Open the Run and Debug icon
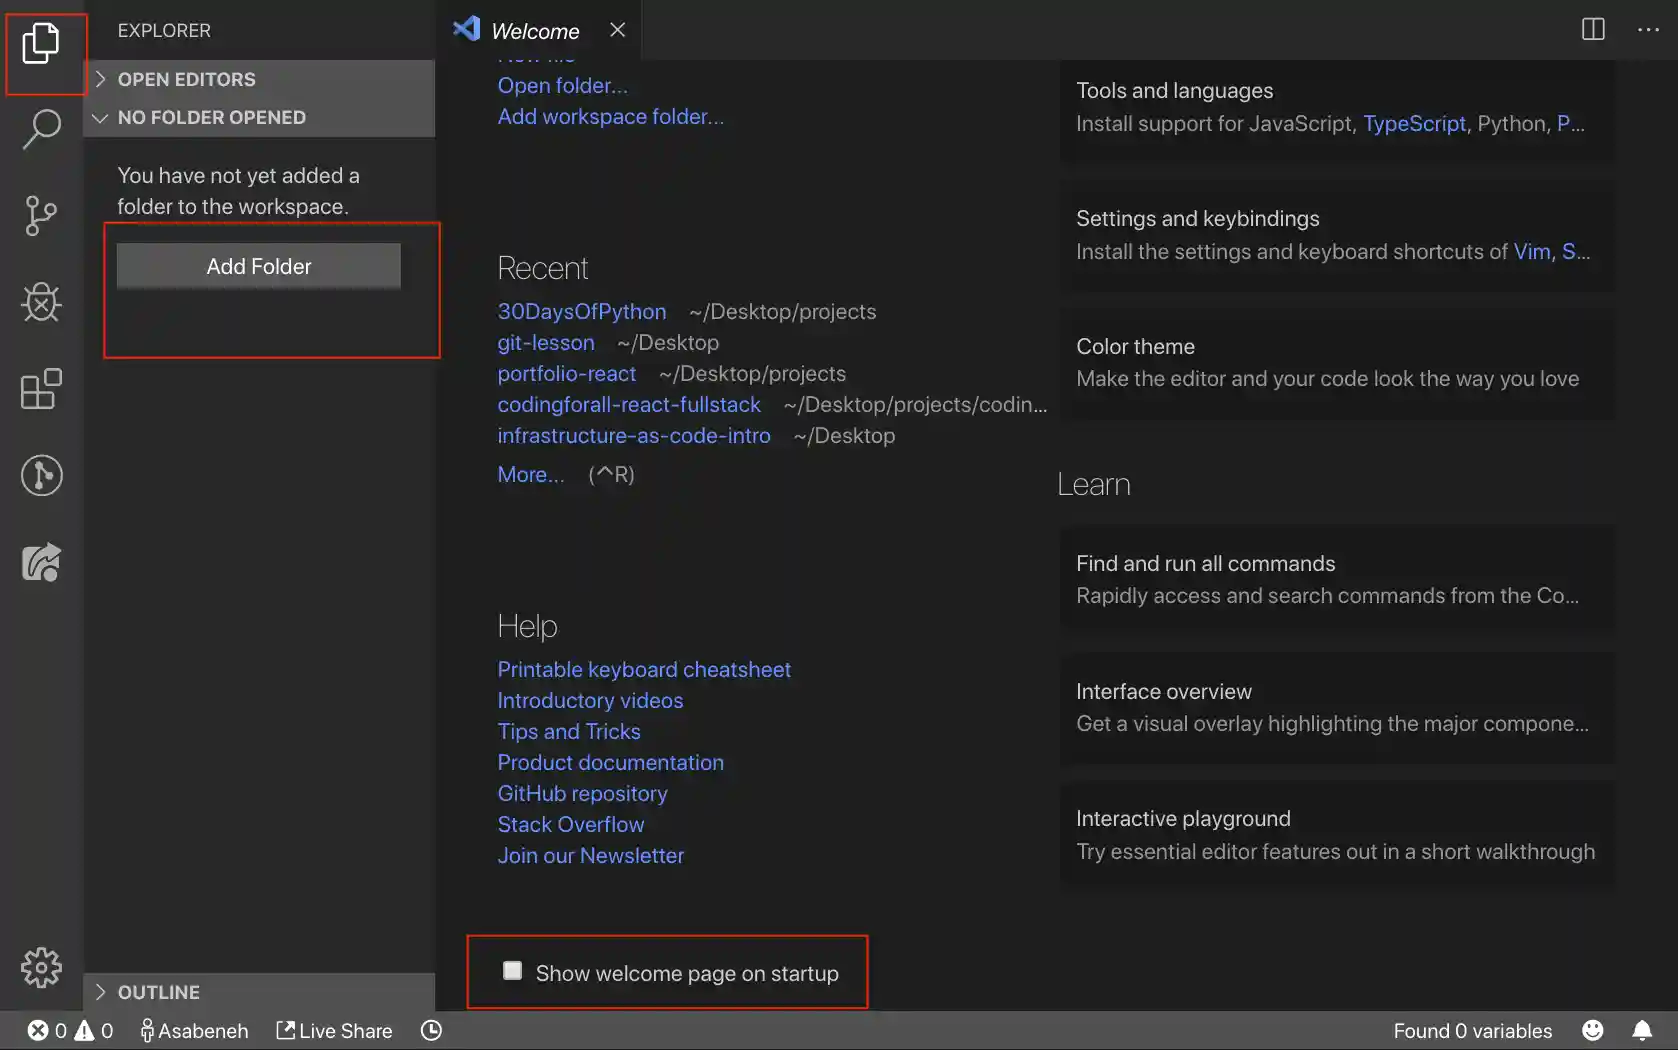Screen dimensions: 1678x1050 [x=41, y=303]
